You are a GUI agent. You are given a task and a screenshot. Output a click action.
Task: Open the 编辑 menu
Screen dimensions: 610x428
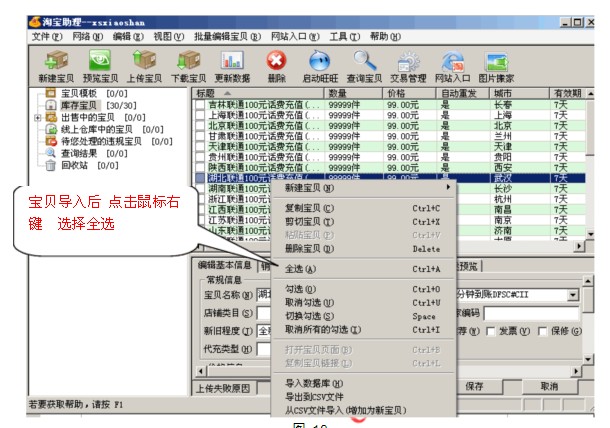click(x=128, y=37)
